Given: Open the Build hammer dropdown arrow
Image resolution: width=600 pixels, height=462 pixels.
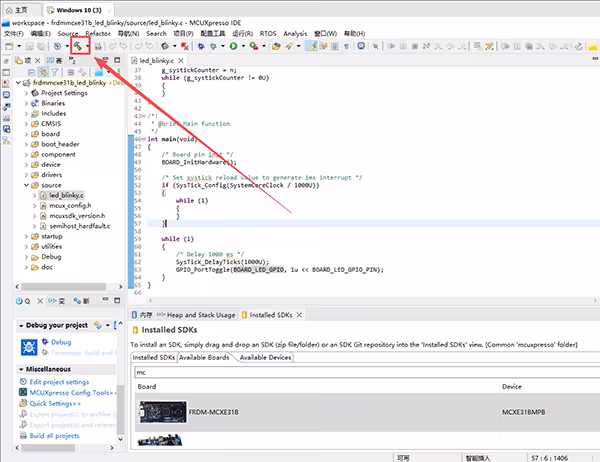Looking at the screenshot, I should click(88, 46).
